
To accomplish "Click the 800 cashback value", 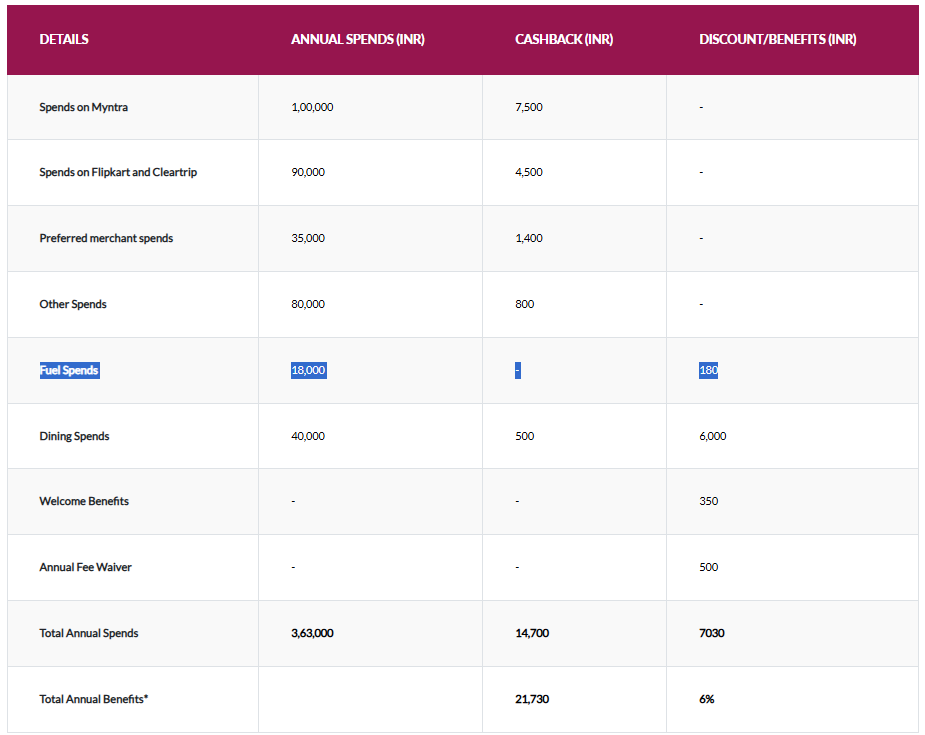I will (524, 304).
